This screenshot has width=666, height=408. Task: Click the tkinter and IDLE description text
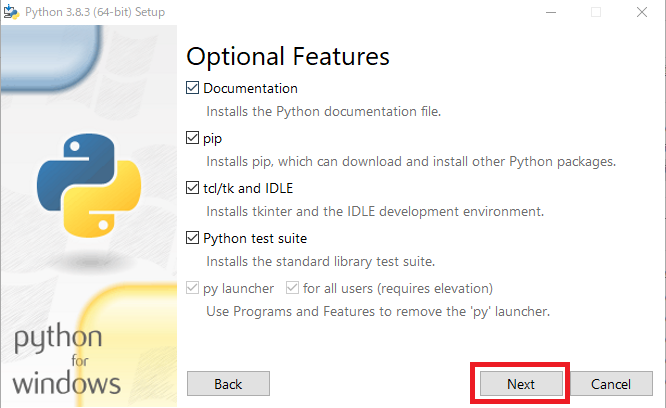click(x=375, y=211)
